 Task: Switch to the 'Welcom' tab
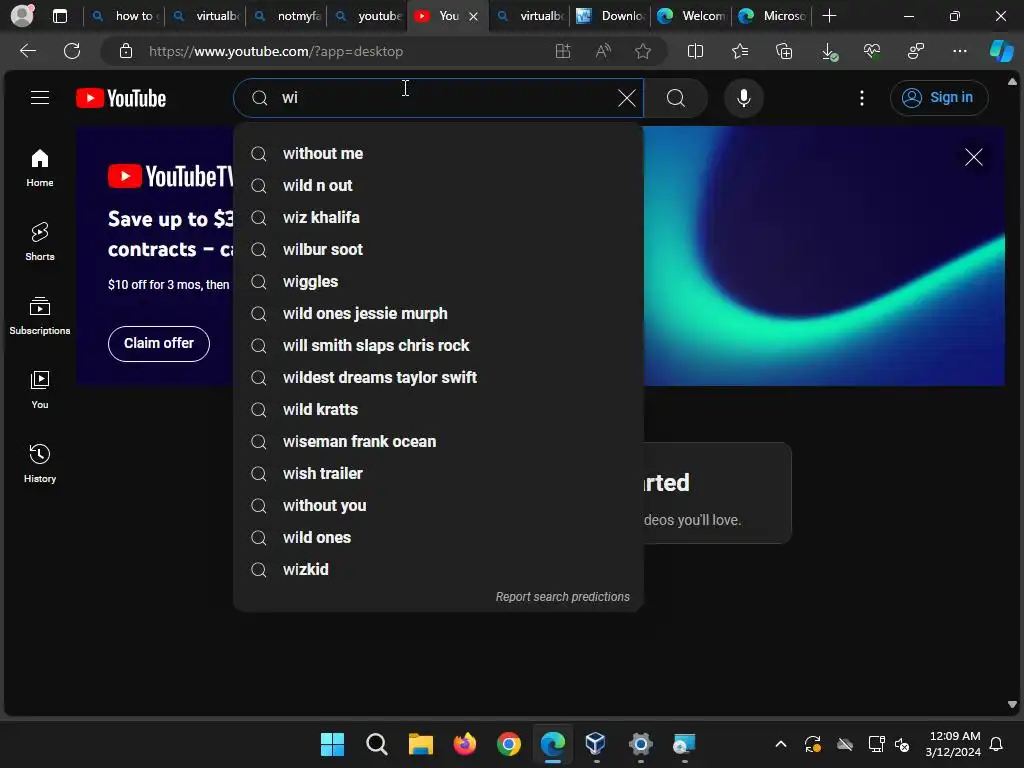[x=691, y=16]
